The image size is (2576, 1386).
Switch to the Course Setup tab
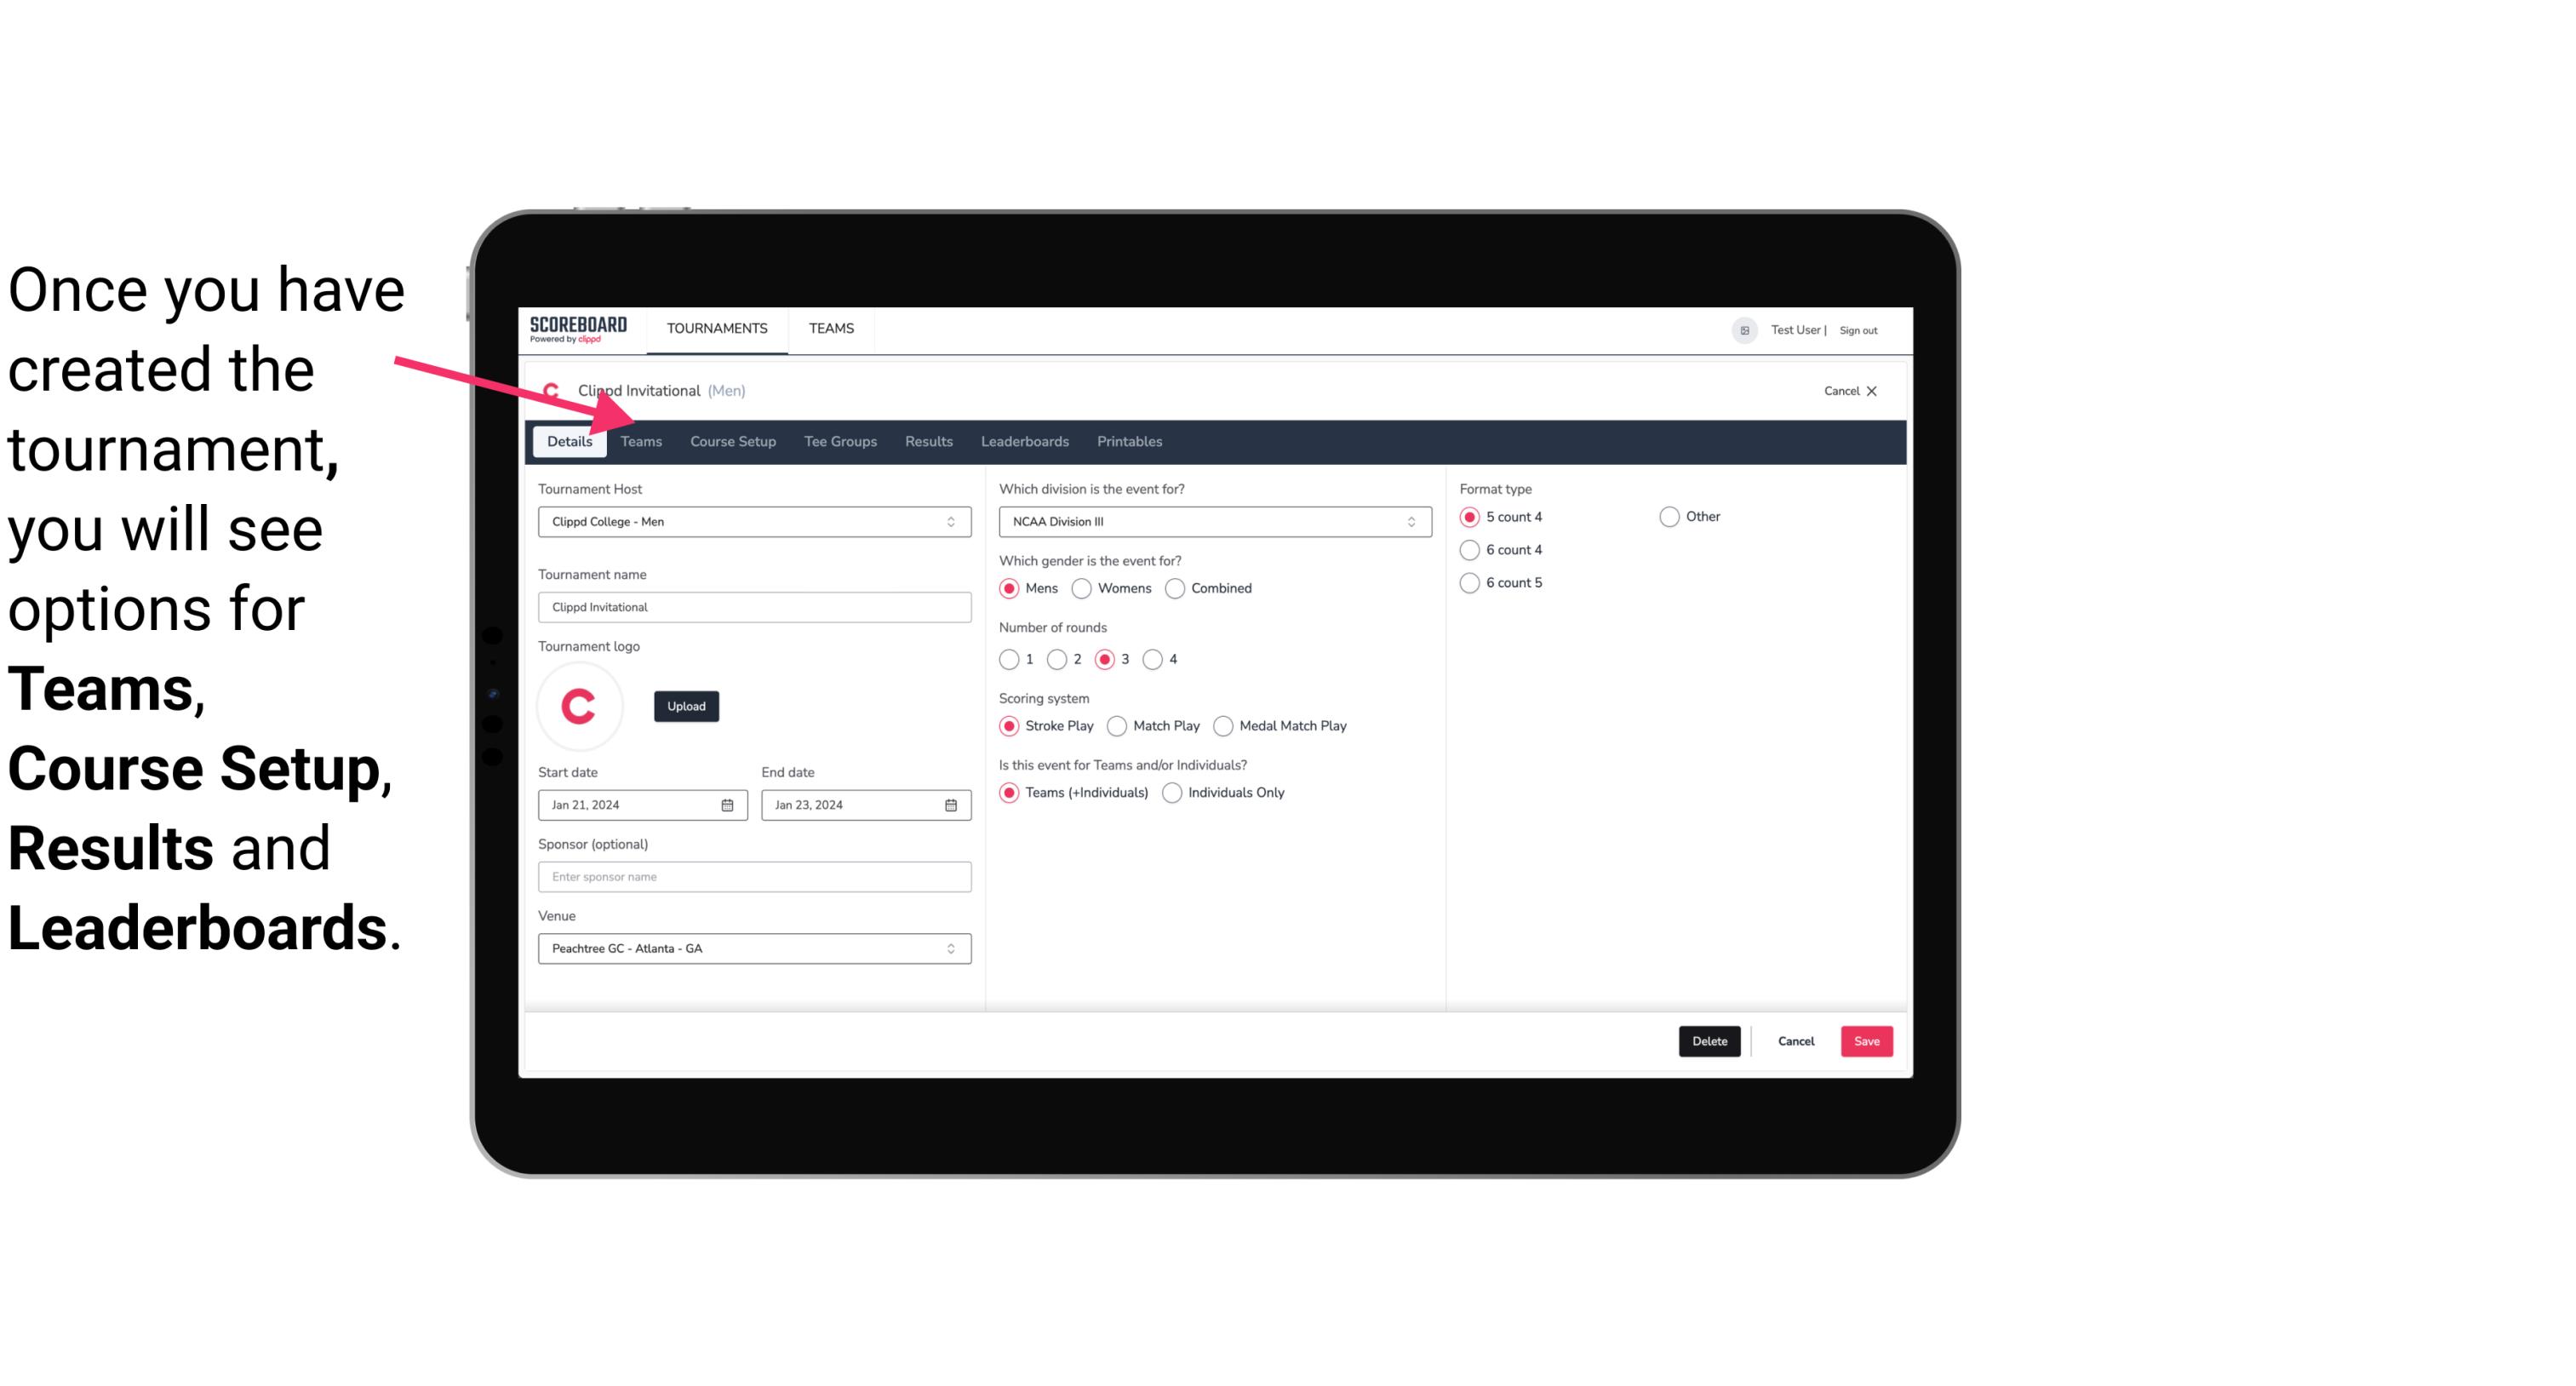[x=730, y=440]
